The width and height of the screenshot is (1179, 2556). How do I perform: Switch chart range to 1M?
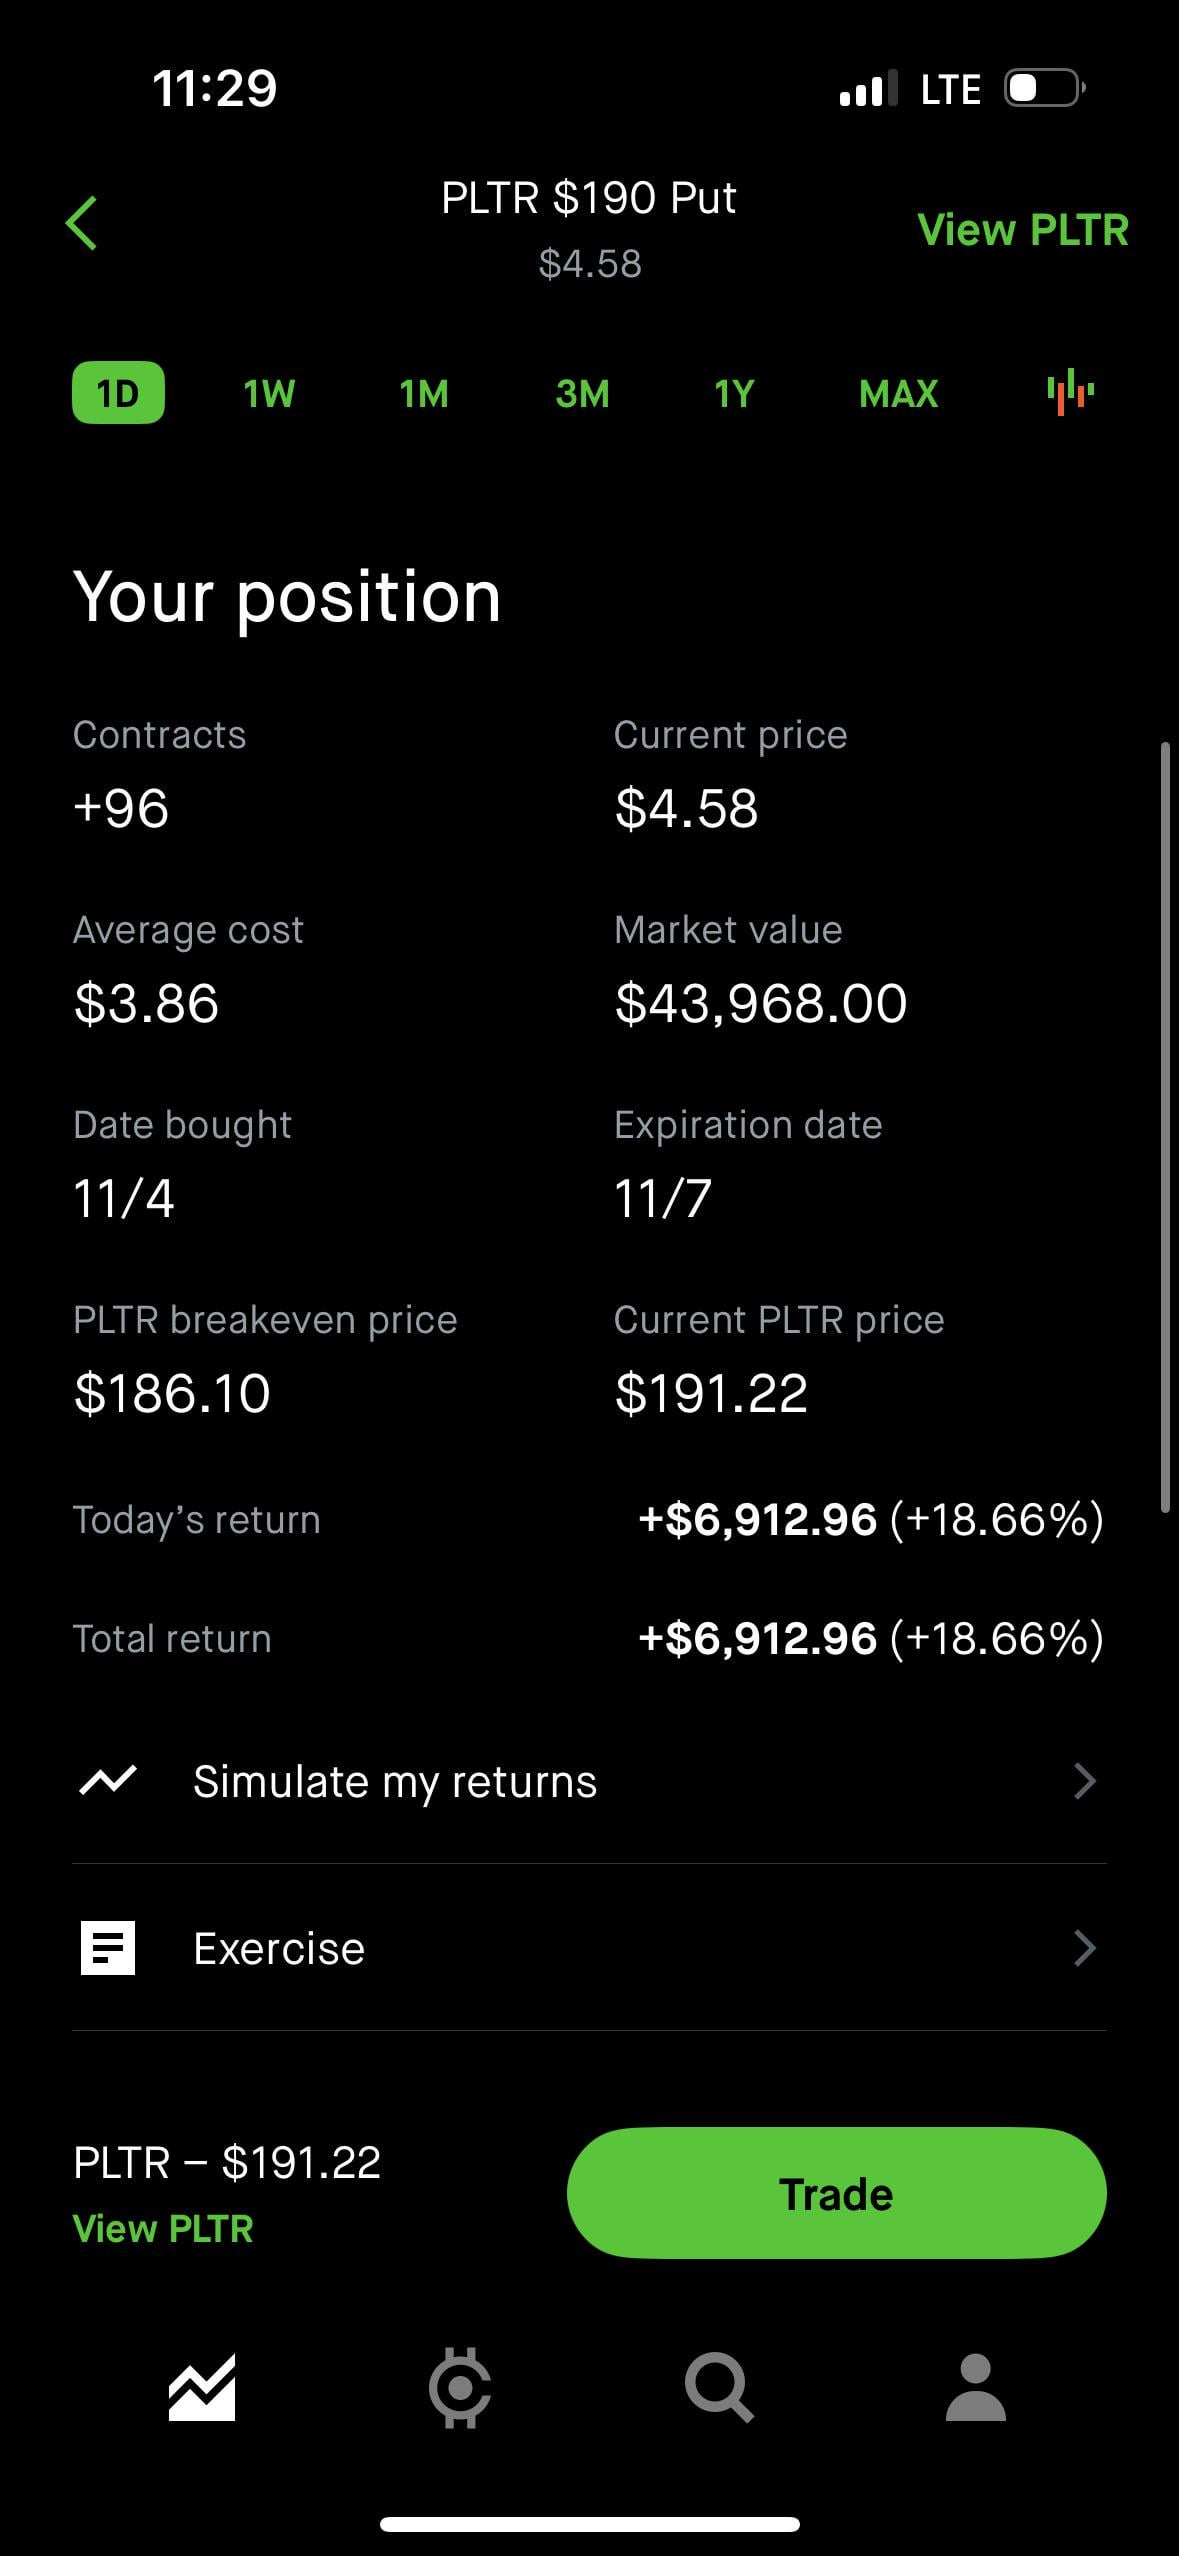(424, 393)
